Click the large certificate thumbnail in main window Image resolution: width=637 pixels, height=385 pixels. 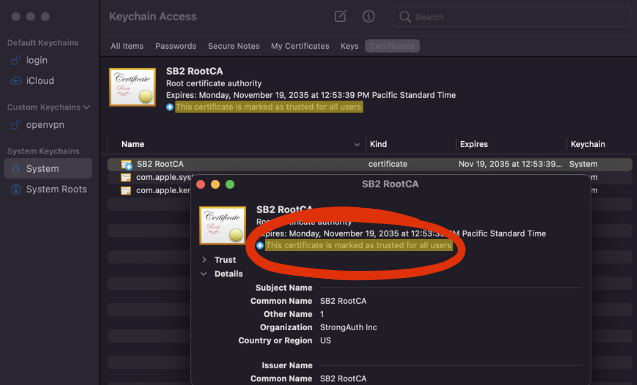132,87
